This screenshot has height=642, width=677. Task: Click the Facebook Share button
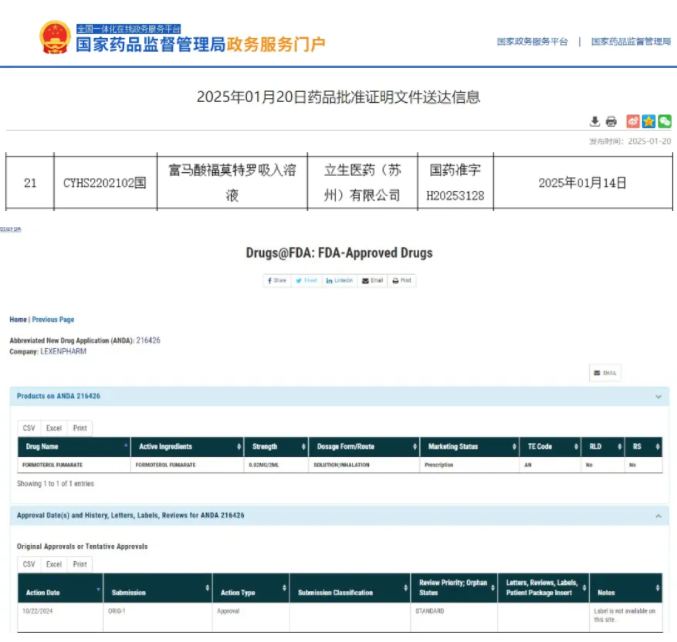point(277,281)
